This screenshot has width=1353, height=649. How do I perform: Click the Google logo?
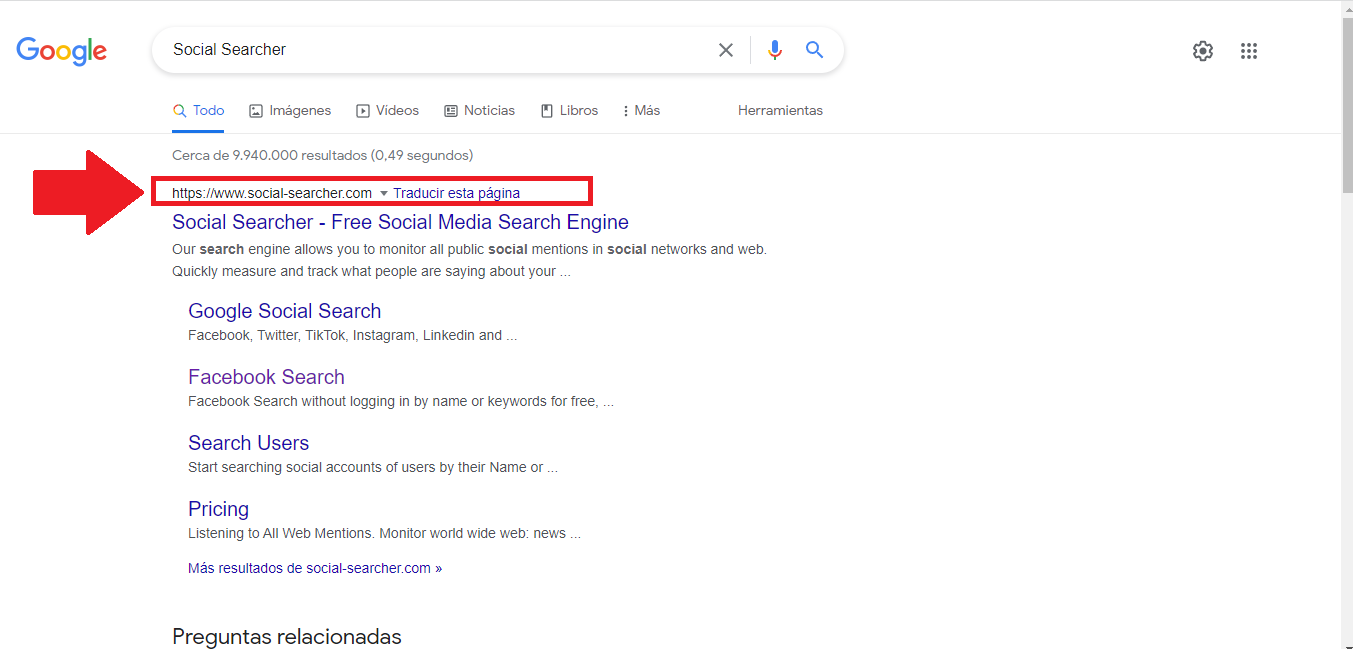click(x=61, y=51)
